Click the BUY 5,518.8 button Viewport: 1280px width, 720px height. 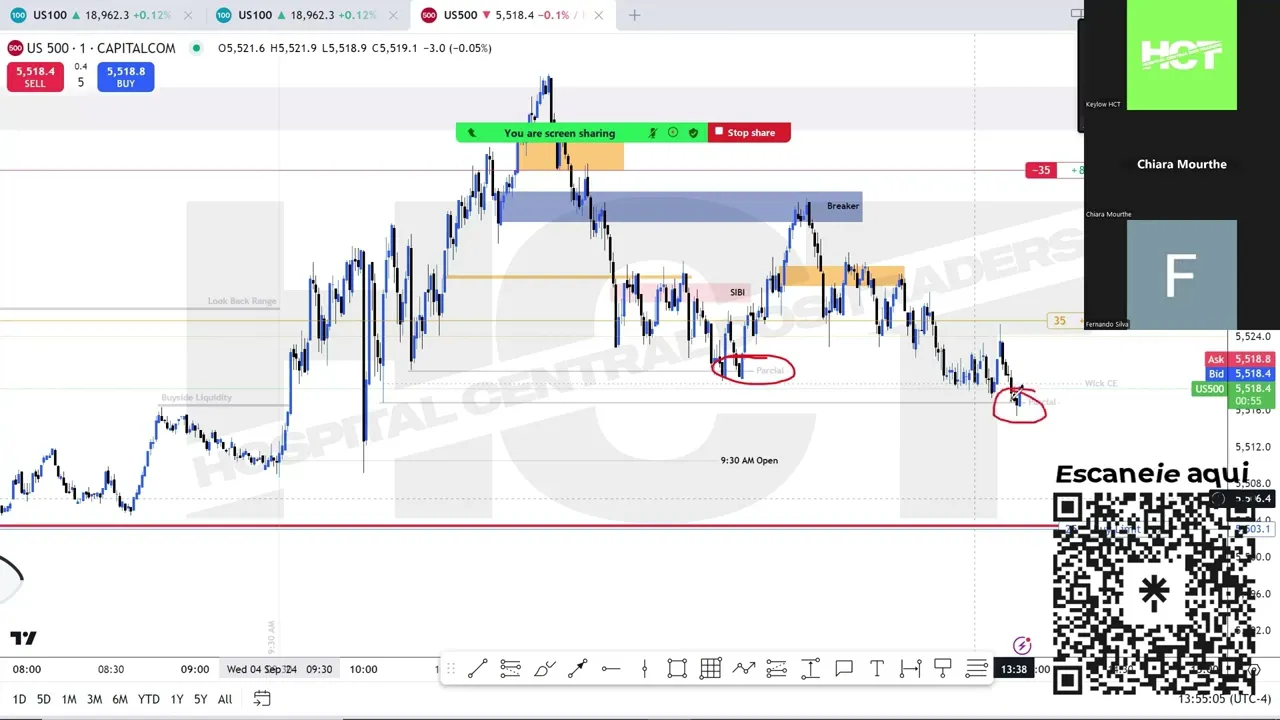pyautogui.click(x=126, y=77)
